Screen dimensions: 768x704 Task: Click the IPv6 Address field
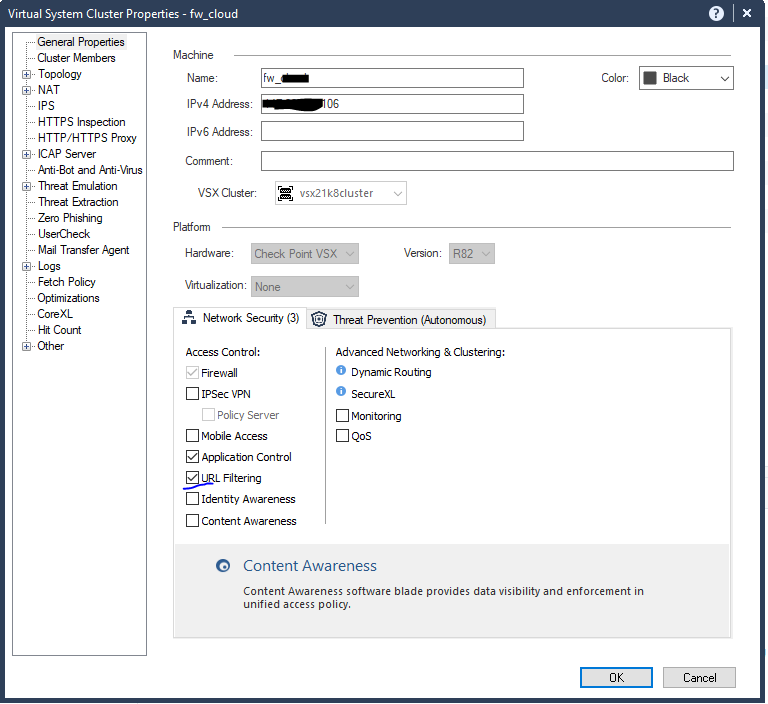pyautogui.click(x=392, y=131)
